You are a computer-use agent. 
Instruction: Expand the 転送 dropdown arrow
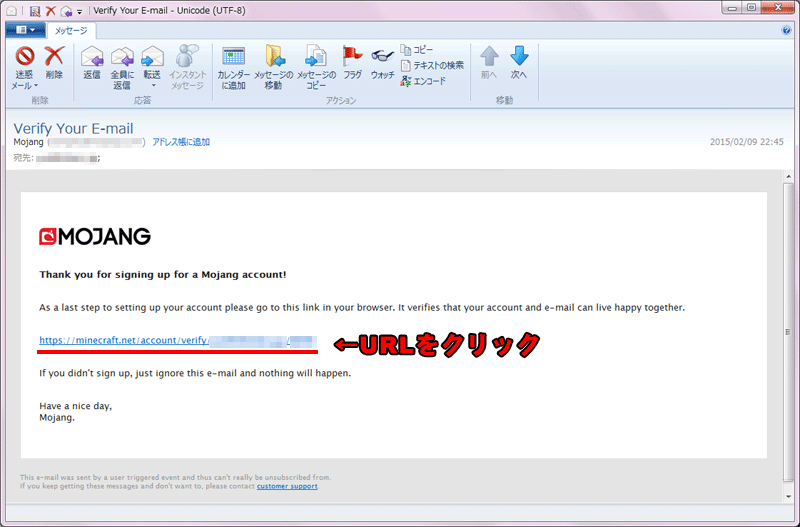tap(153, 86)
